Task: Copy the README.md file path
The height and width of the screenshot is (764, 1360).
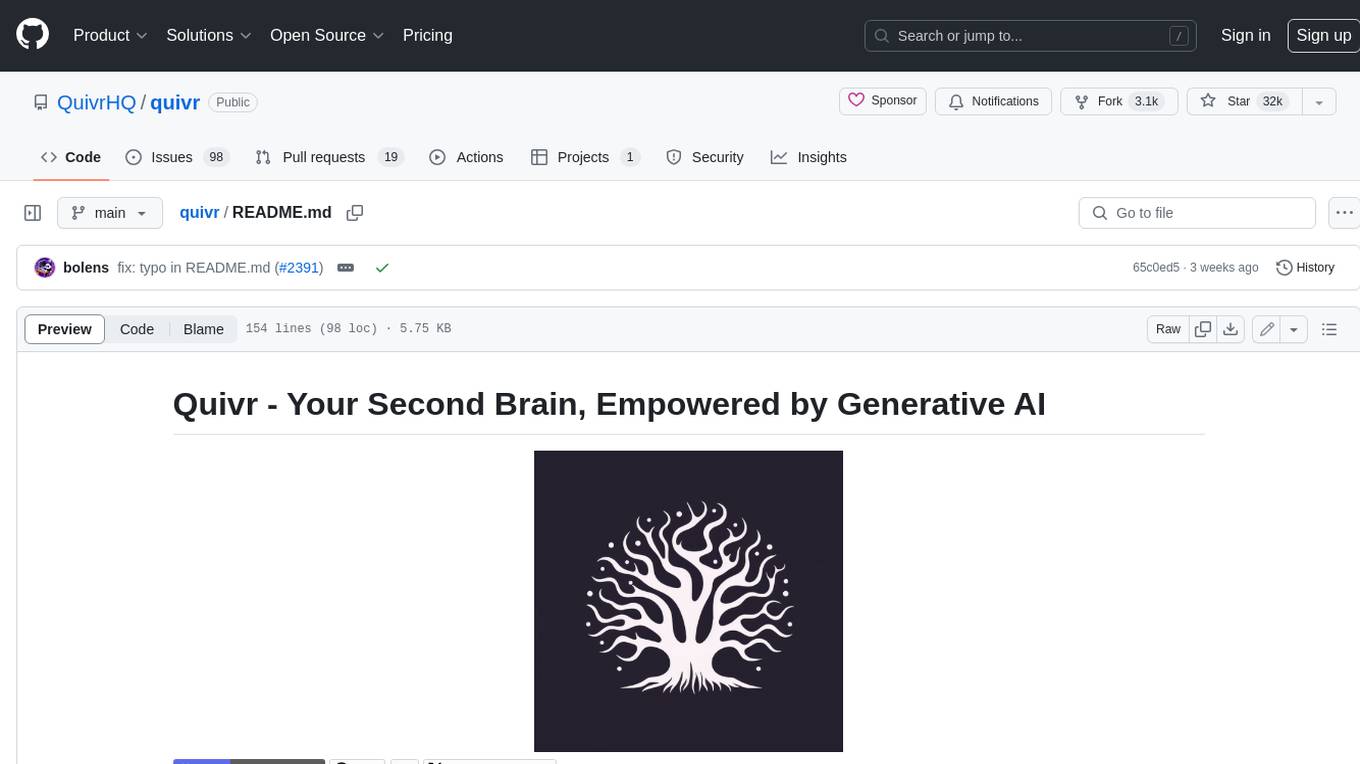Action: pos(354,213)
